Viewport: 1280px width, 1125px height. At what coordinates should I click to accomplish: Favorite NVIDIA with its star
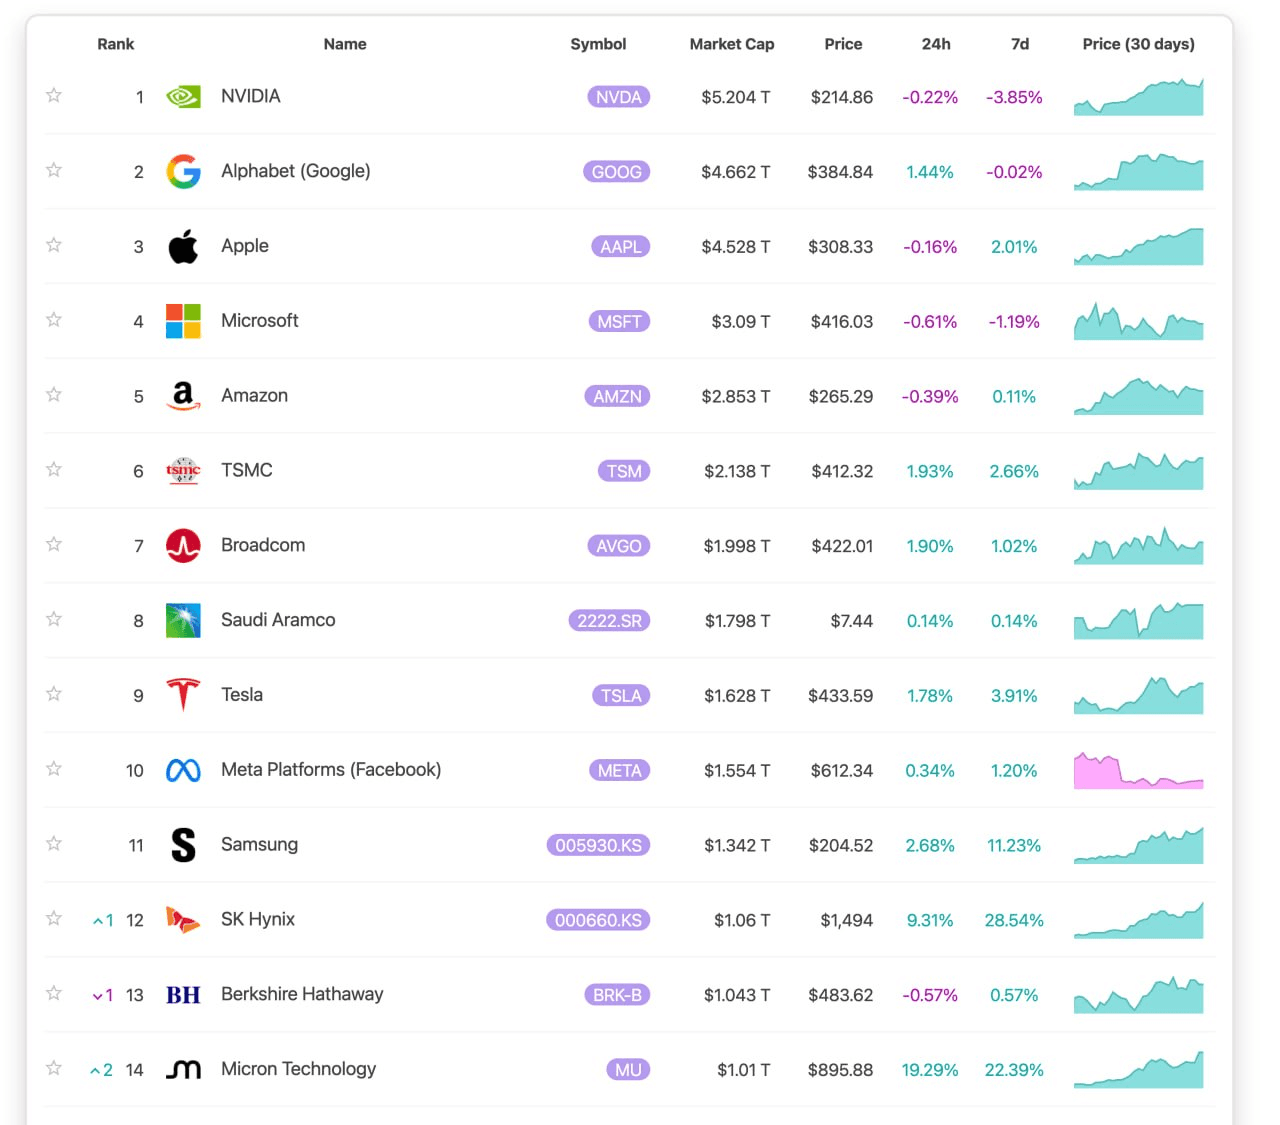click(54, 96)
